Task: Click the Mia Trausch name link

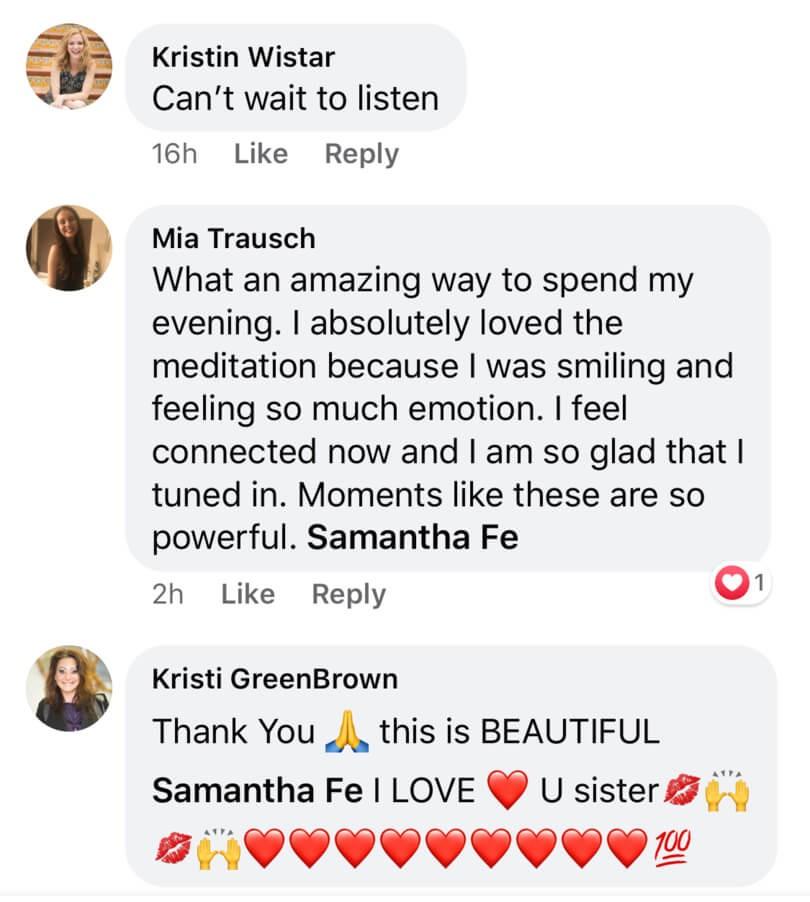Action: point(234,238)
